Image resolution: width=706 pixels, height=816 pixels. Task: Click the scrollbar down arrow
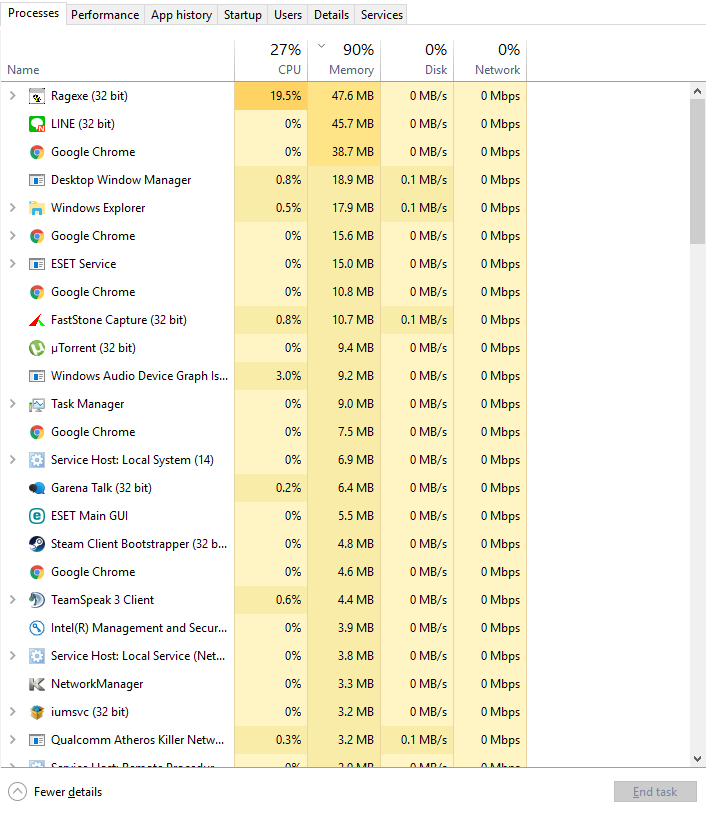click(x=697, y=759)
